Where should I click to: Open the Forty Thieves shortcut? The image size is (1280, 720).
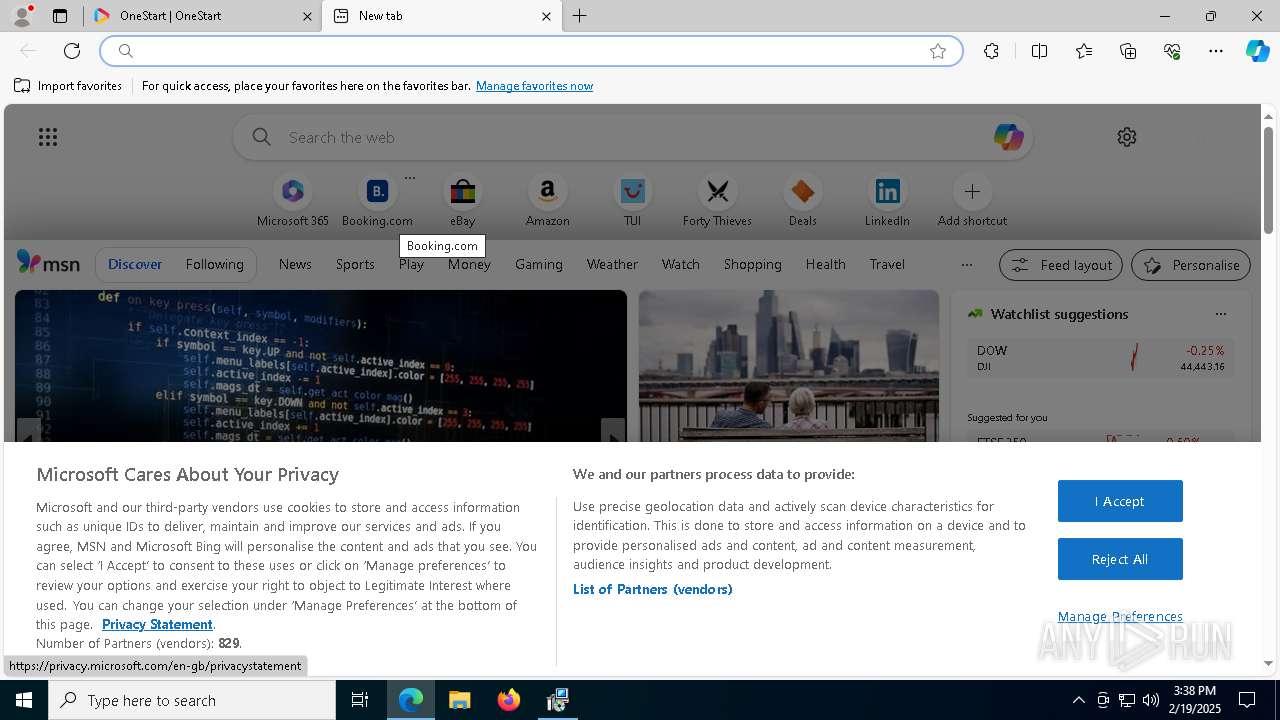(x=717, y=201)
